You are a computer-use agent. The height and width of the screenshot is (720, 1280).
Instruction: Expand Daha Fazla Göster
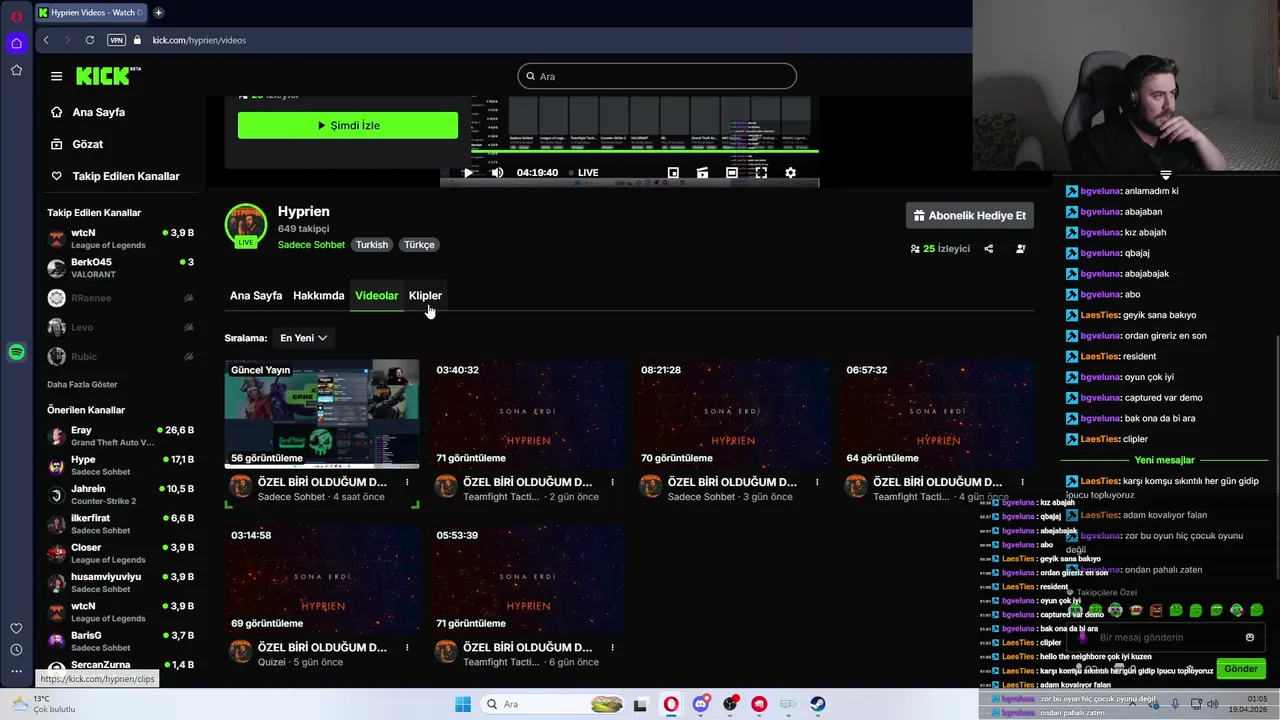click(82, 385)
